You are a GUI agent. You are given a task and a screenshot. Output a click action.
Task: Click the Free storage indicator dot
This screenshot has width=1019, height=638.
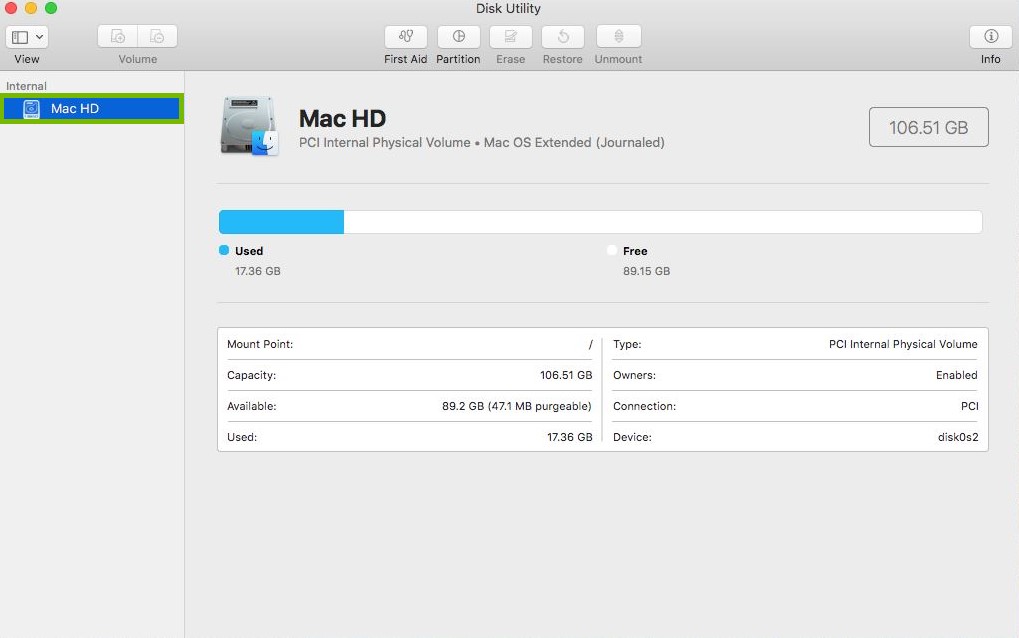coord(612,251)
